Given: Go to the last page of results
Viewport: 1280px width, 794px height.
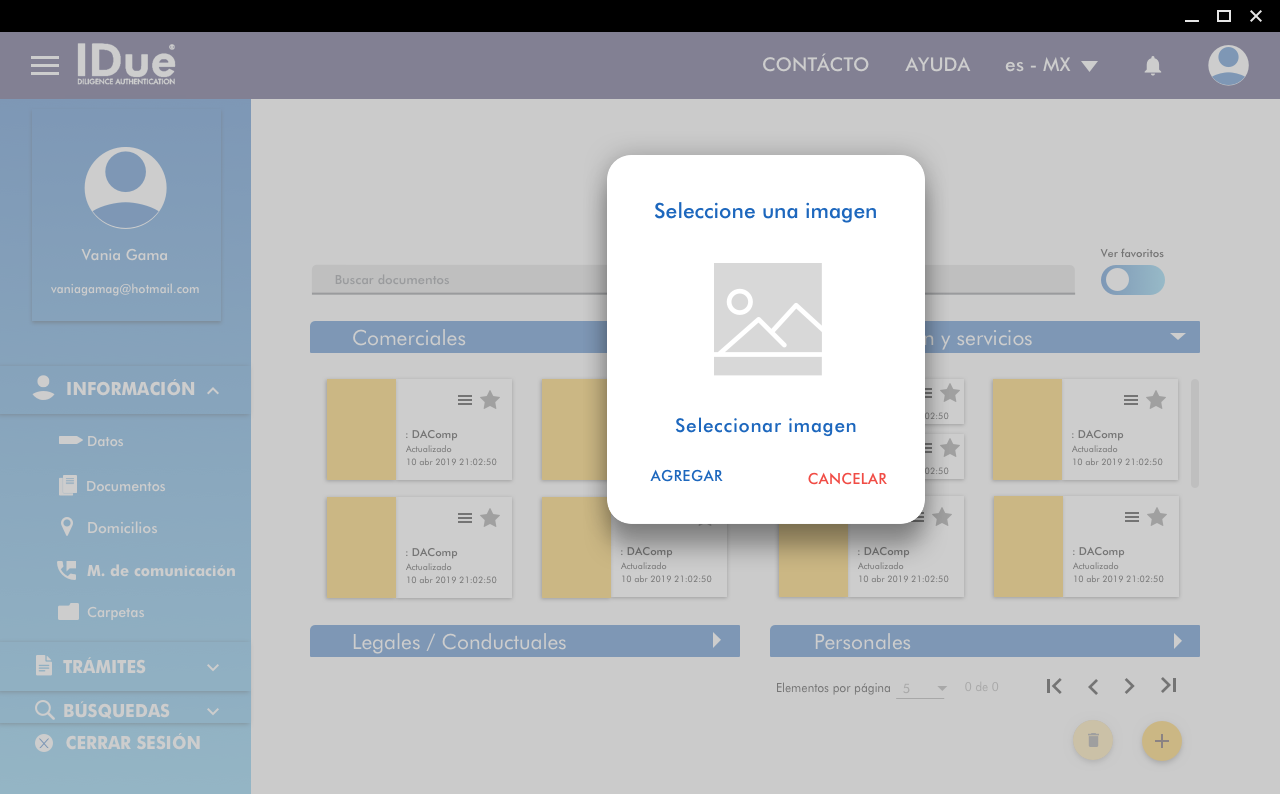Looking at the screenshot, I should (x=1168, y=686).
